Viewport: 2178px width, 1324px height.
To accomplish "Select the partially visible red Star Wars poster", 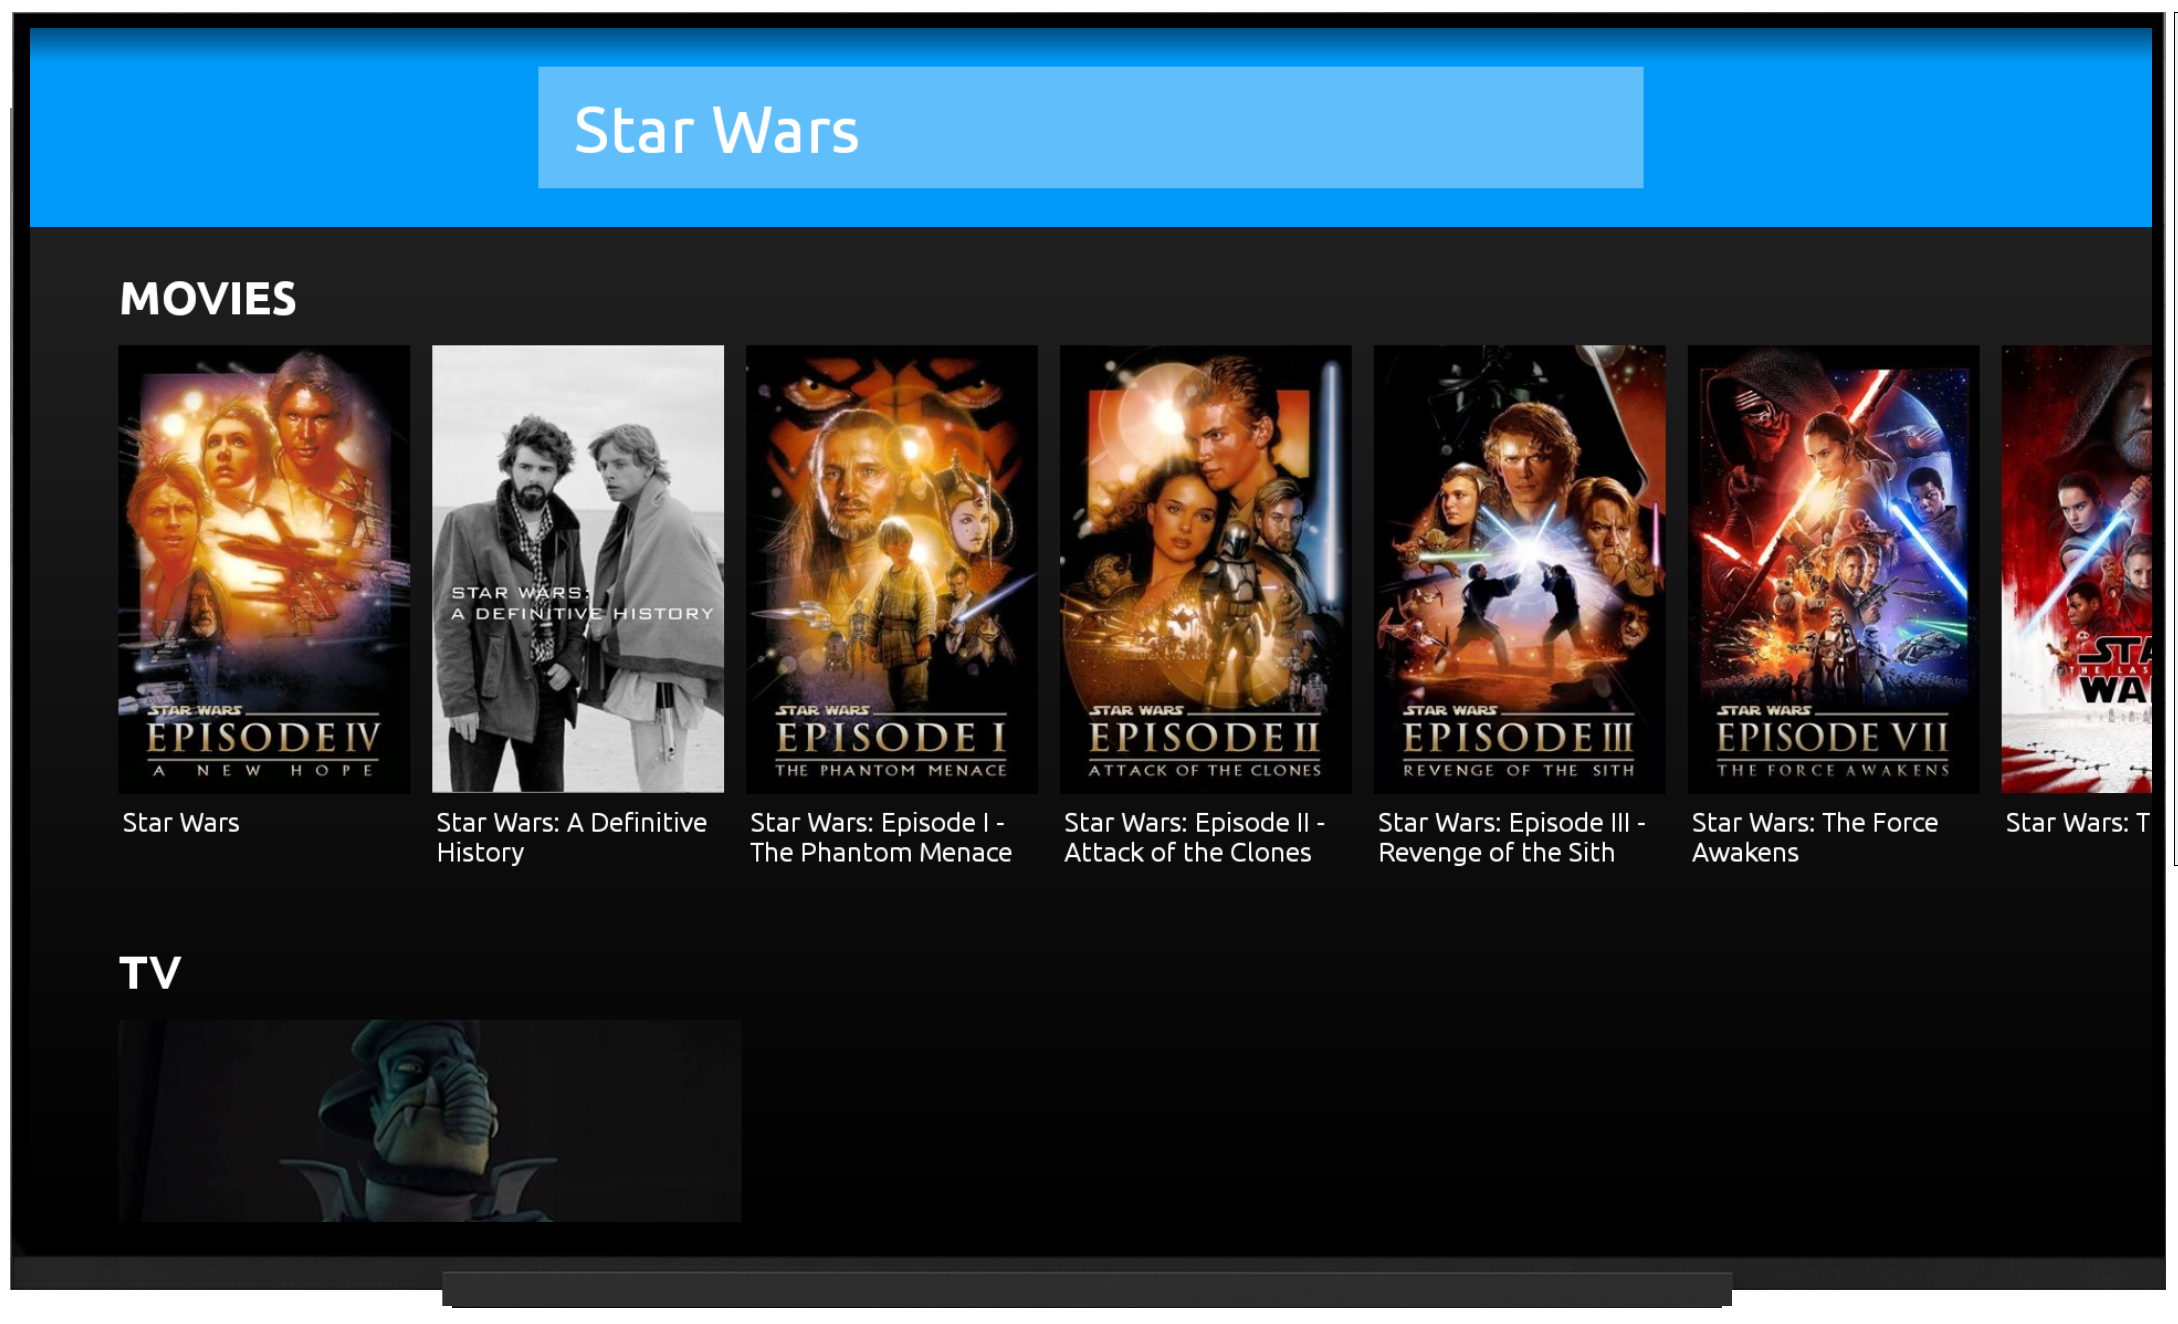I will [2076, 569].
